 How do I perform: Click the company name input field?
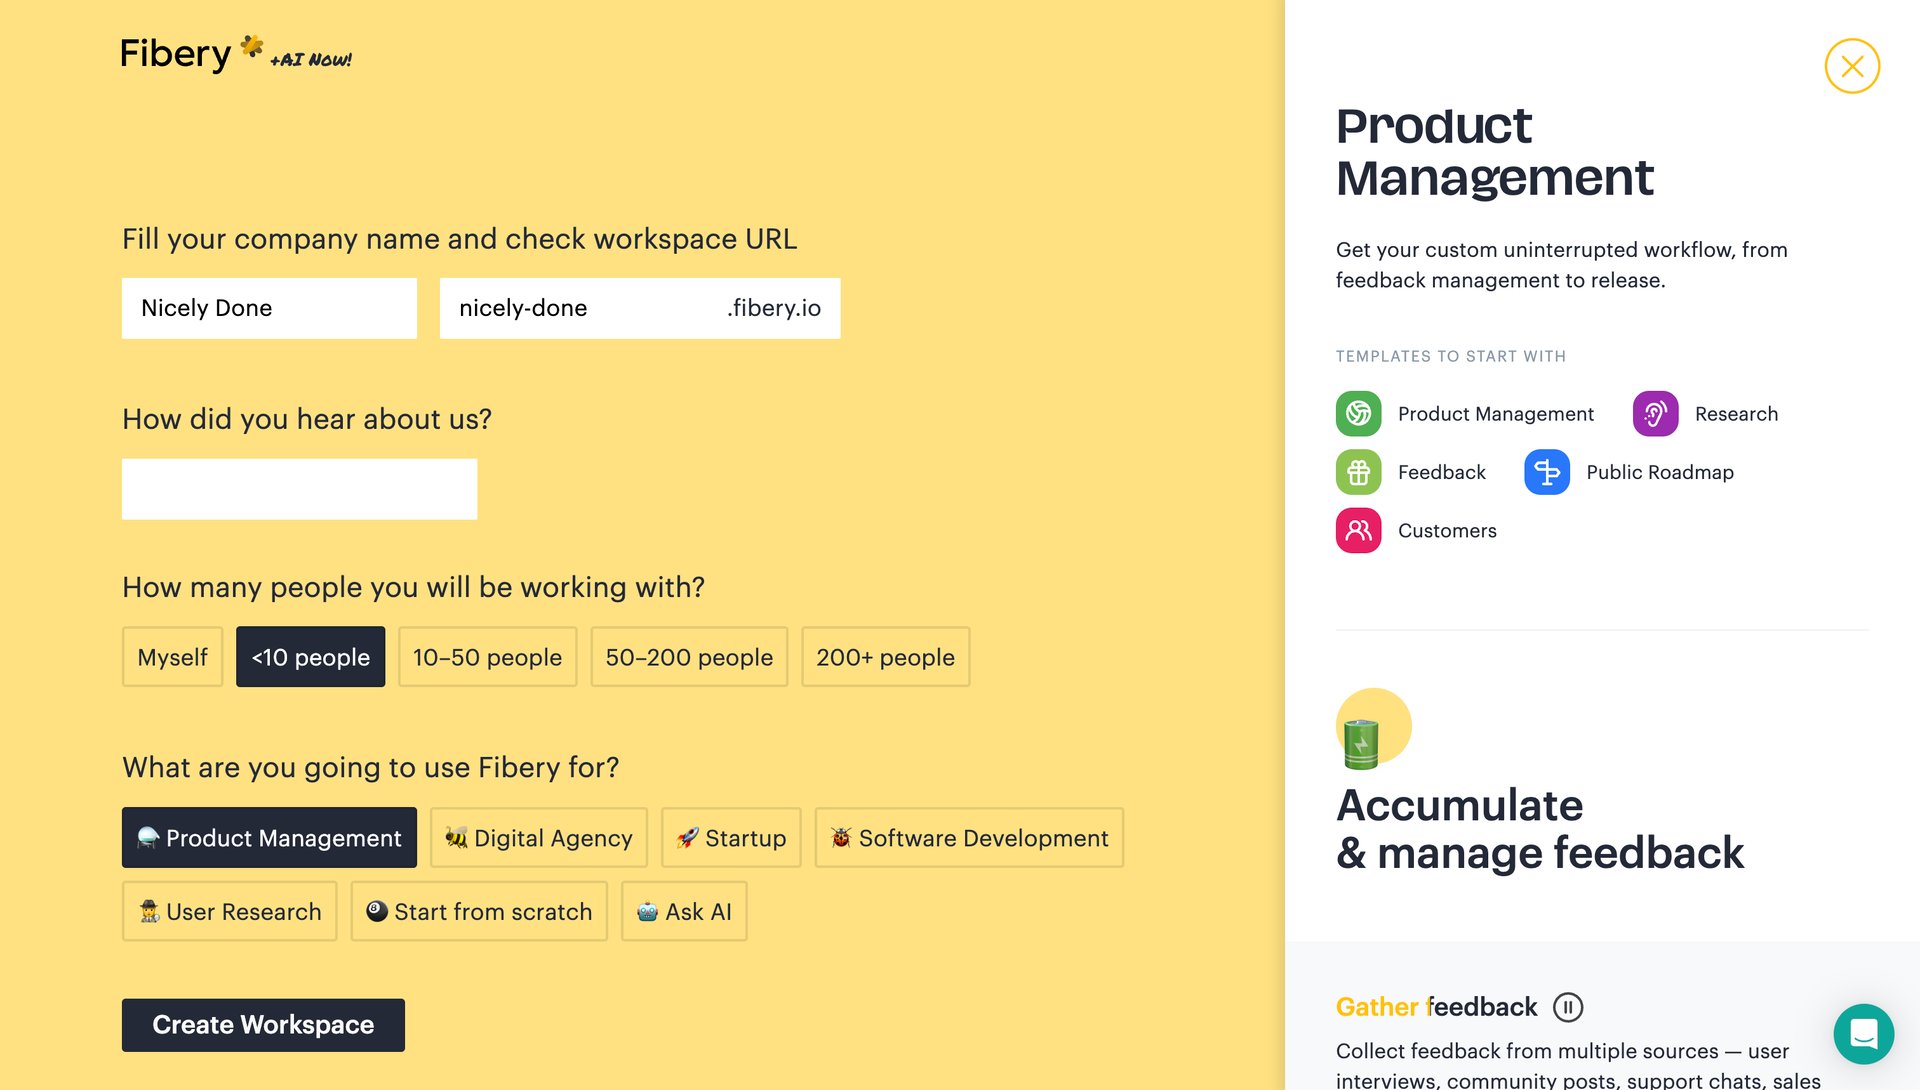point(269,308)
